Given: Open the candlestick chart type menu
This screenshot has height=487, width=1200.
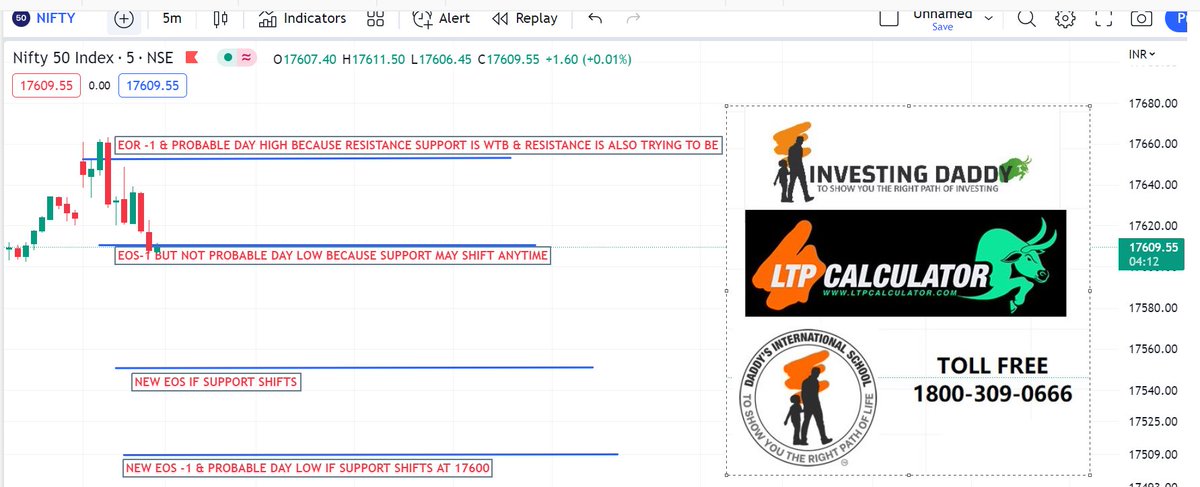Looking at the screenshot, I should (x=222, y=18).
